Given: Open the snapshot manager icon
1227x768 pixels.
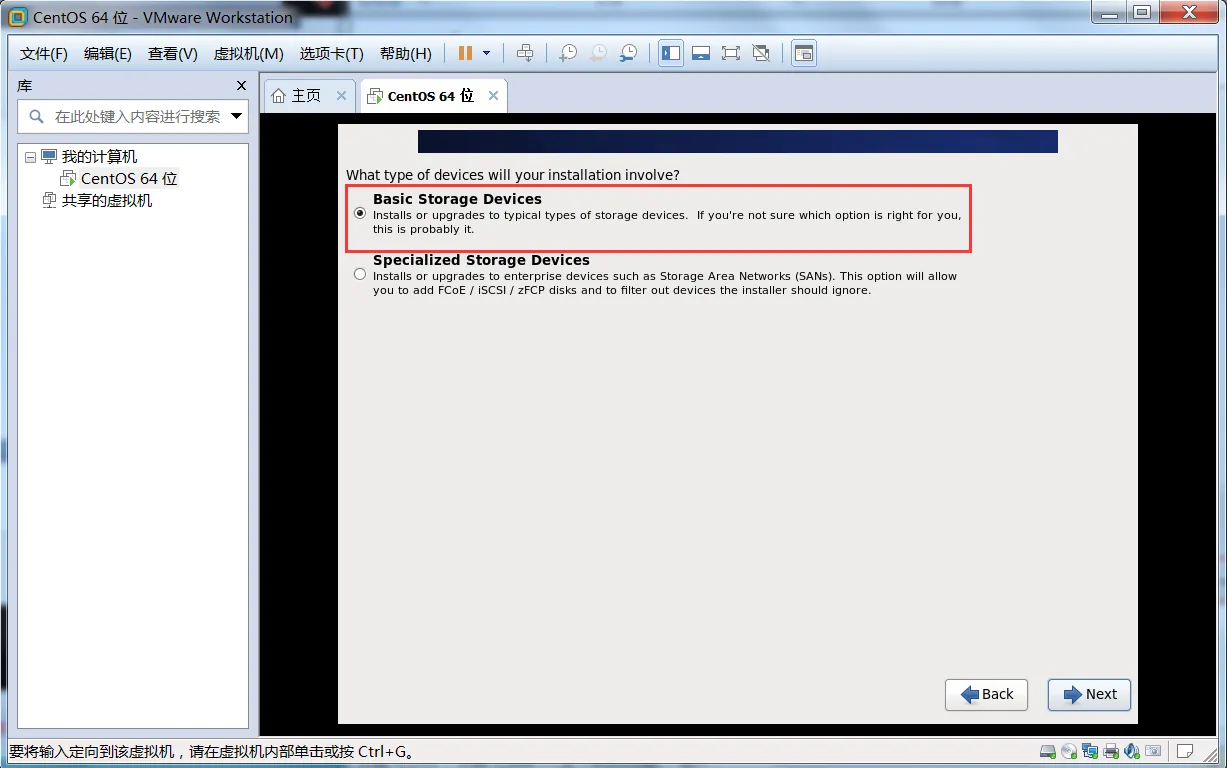Looking at the screenshot, I should click(x=628, y=53).
